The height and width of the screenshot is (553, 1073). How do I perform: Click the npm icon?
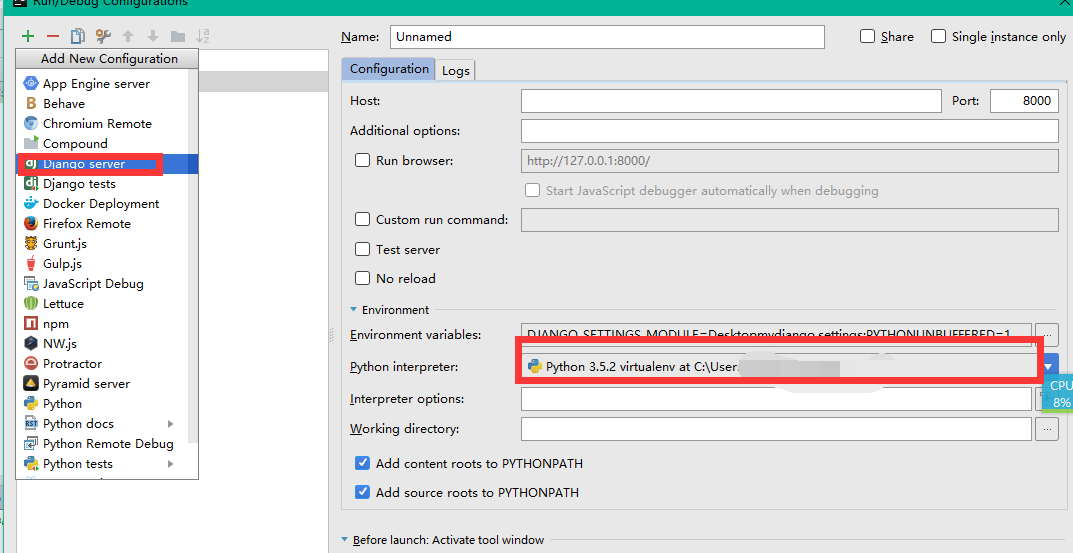(x=31, y=323)
